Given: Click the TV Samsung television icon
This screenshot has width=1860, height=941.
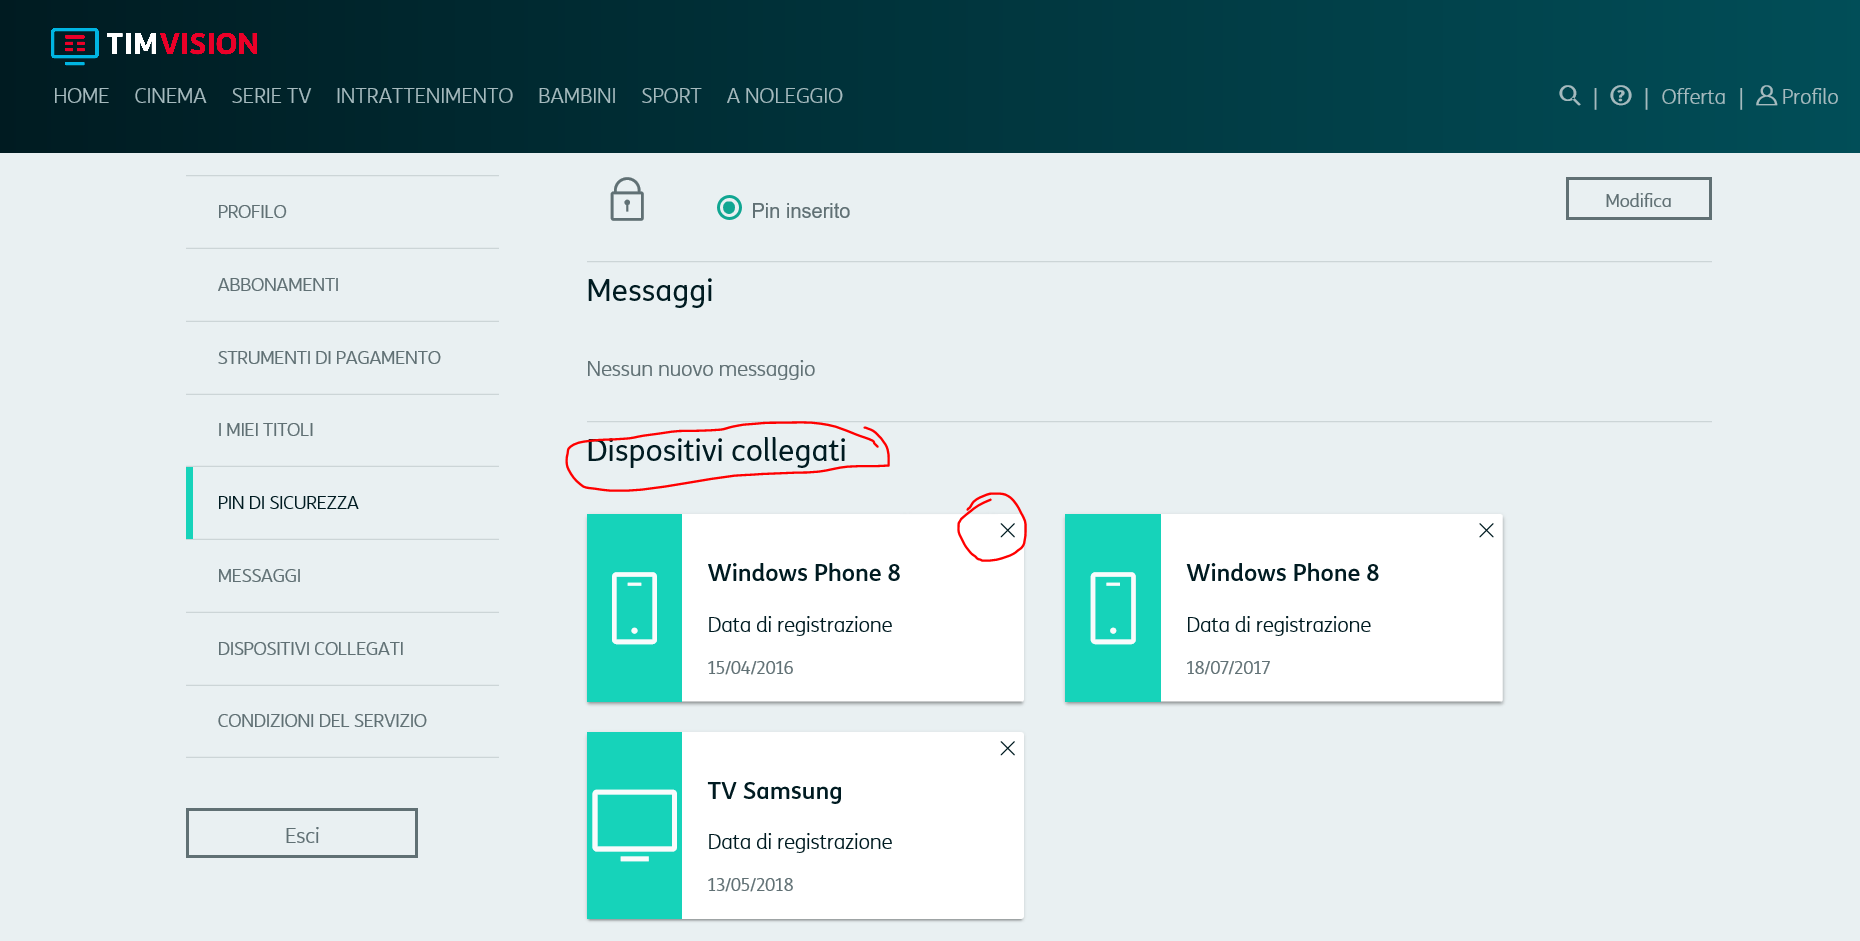Looking at the screenshot, I should point(634,825).
